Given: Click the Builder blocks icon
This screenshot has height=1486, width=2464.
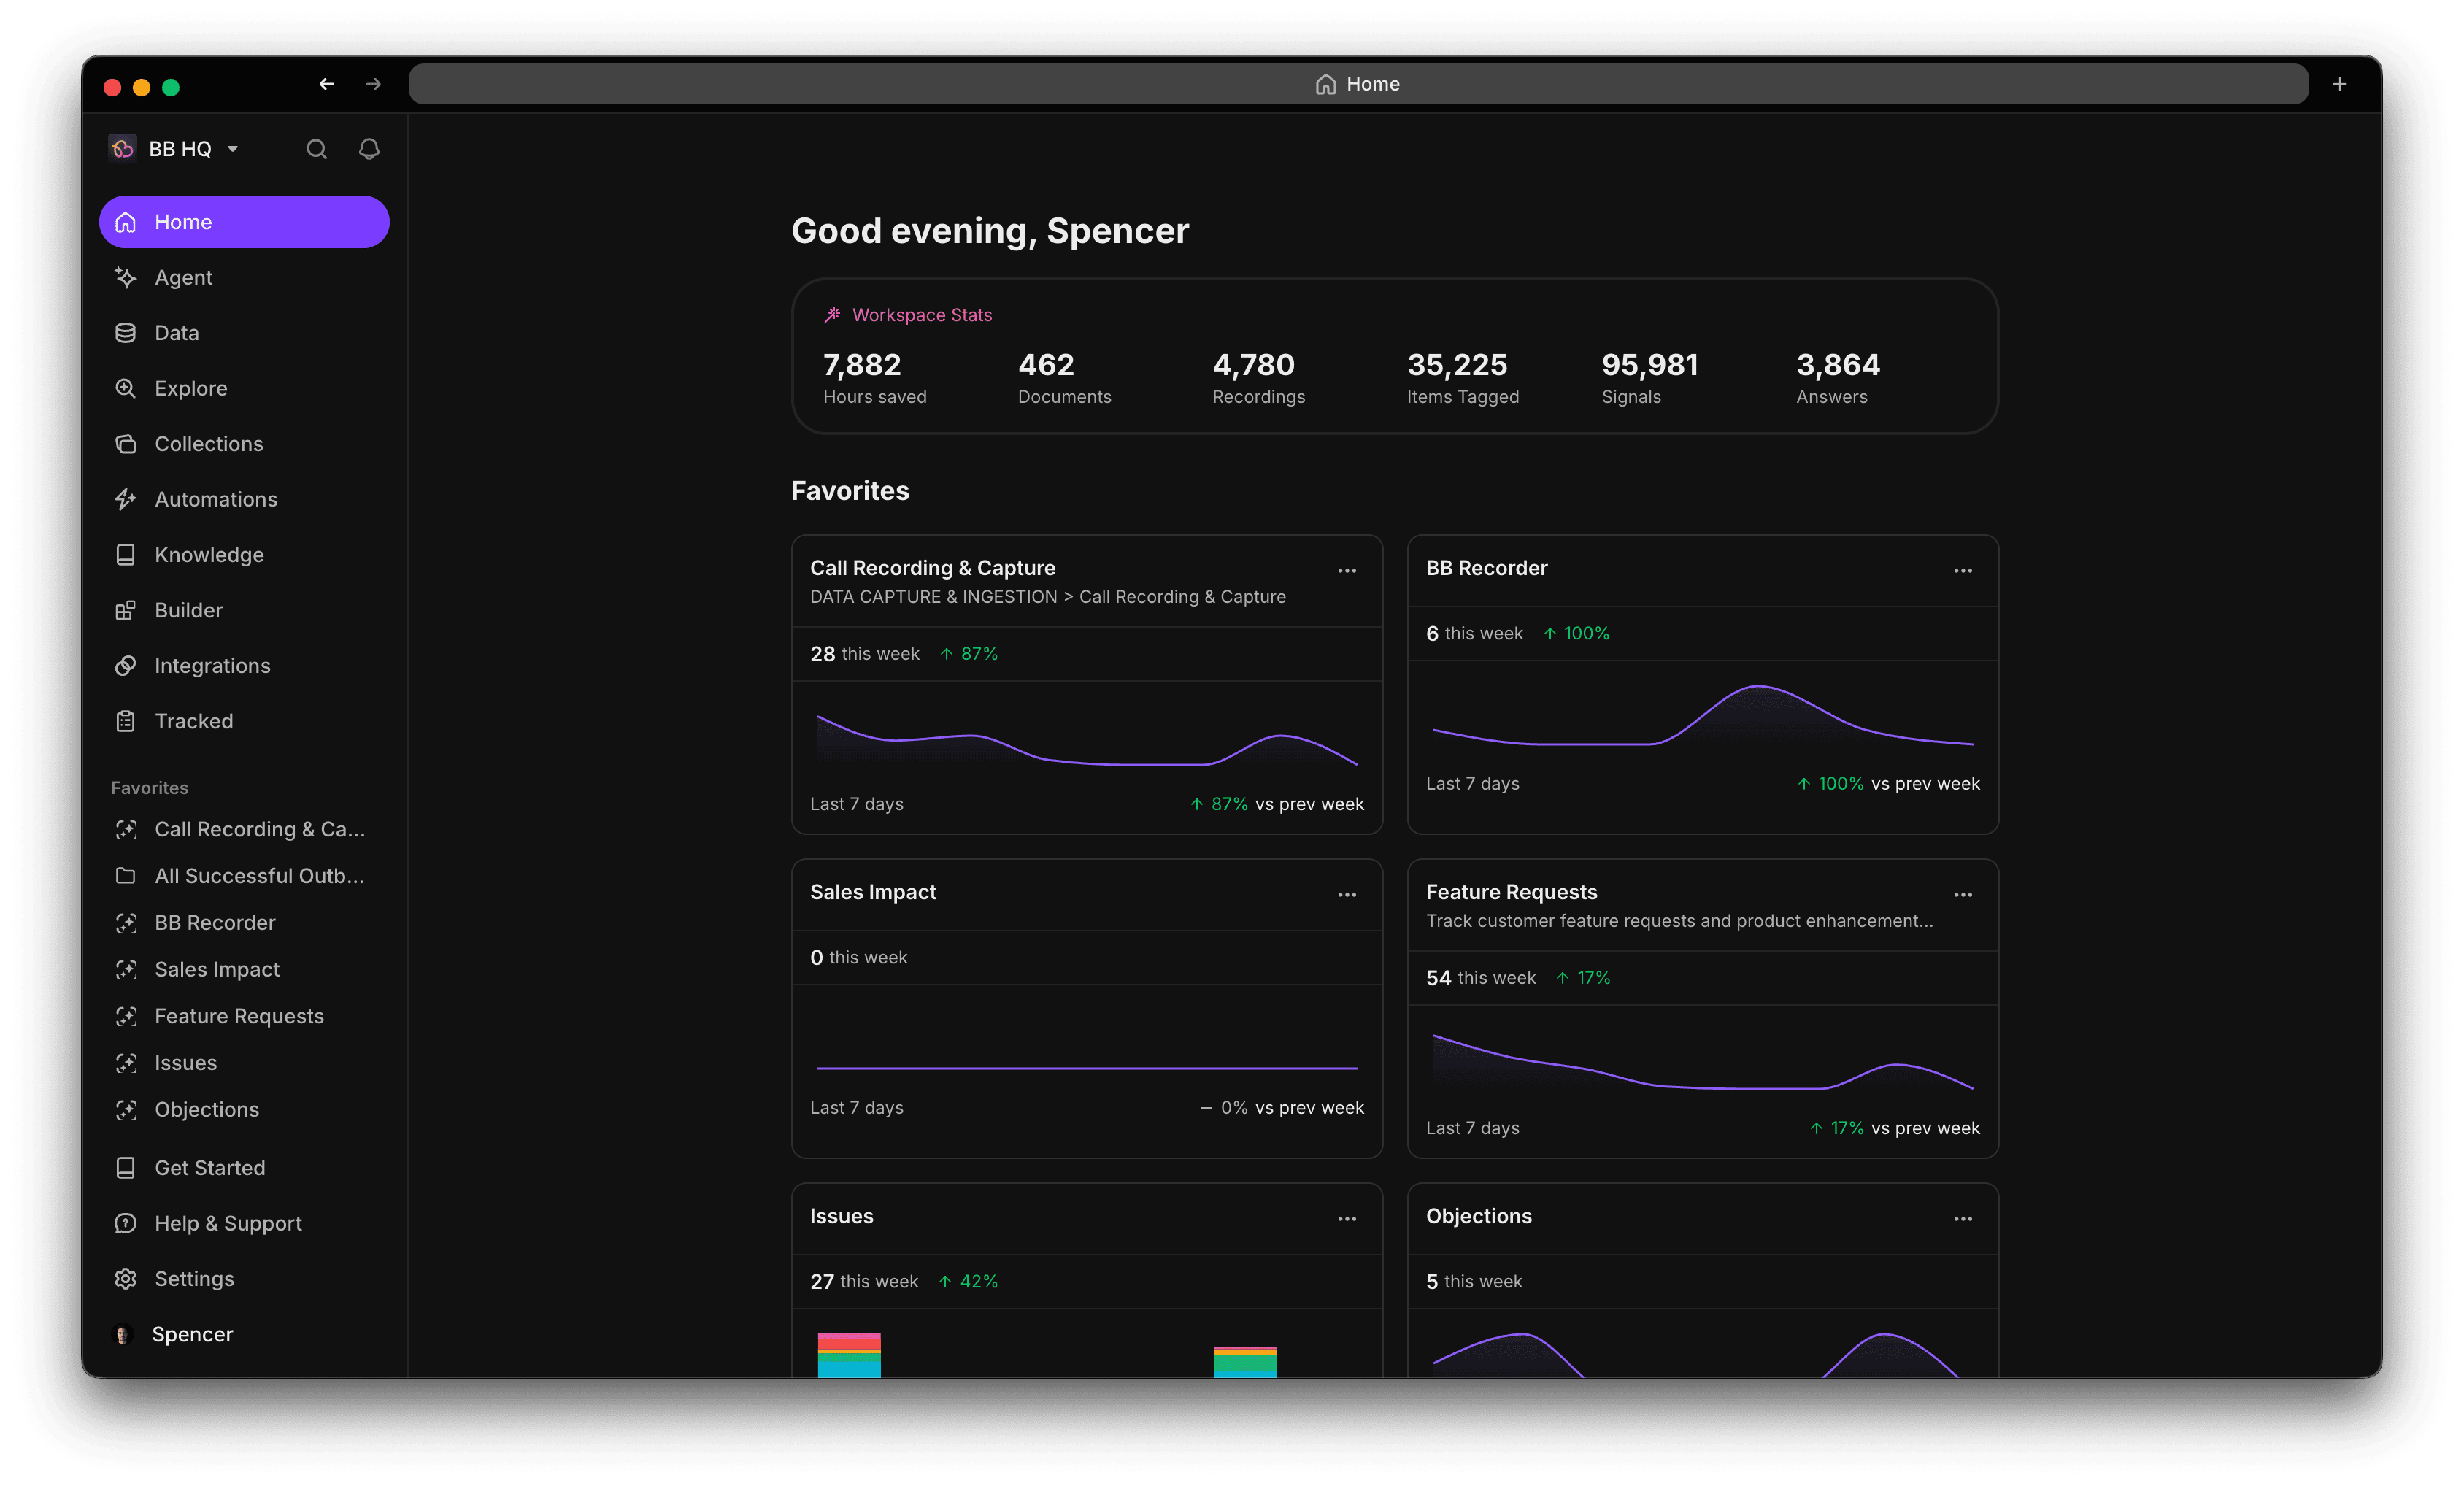Looking at the screenshot, I should 125,610.
